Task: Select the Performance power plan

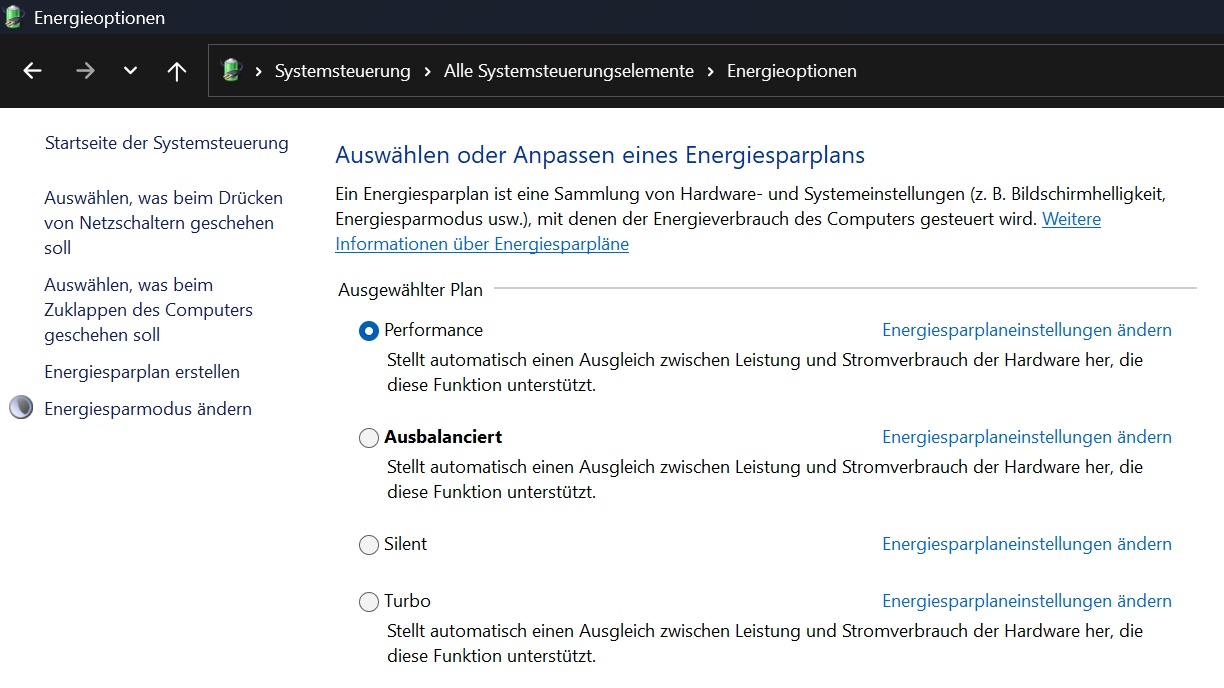Action: click(369, 331)
